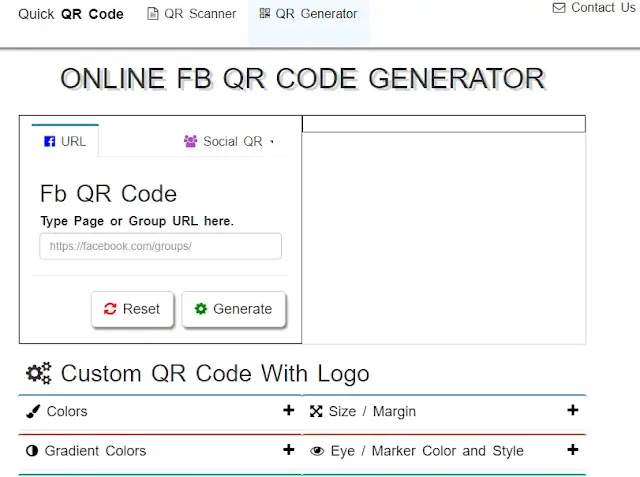Expand the Gradient Colors section
Image resolution: width=640 pixels, height=477 pixels.
pos(160,451)
